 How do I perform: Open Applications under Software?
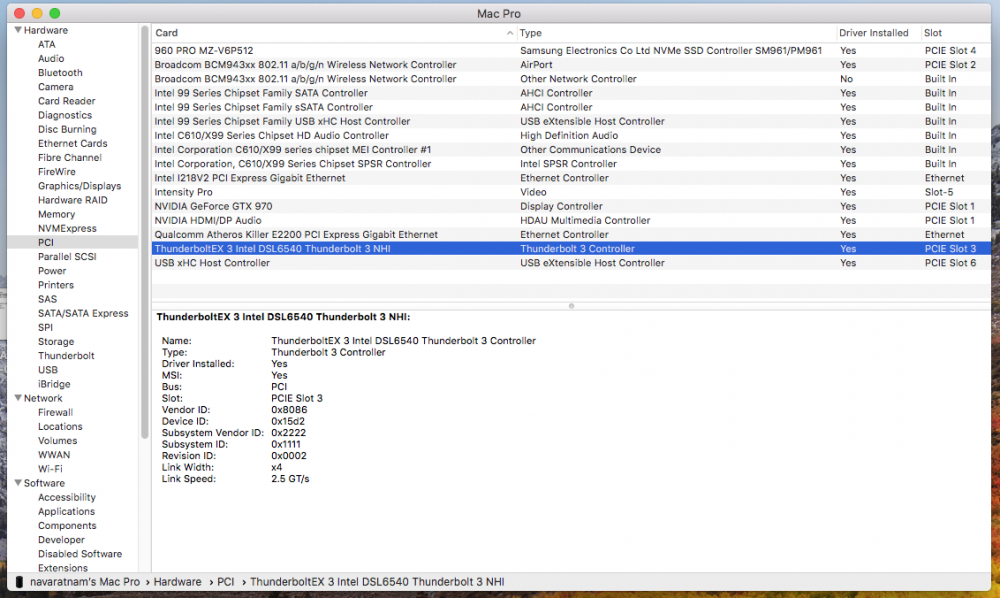(66, 511)
